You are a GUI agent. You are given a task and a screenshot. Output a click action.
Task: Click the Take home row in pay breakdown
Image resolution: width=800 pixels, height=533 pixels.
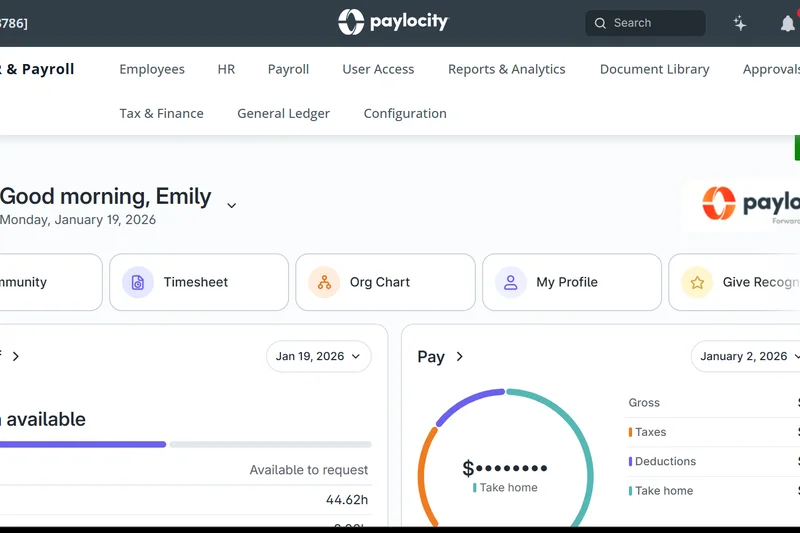tap(713, 491)
